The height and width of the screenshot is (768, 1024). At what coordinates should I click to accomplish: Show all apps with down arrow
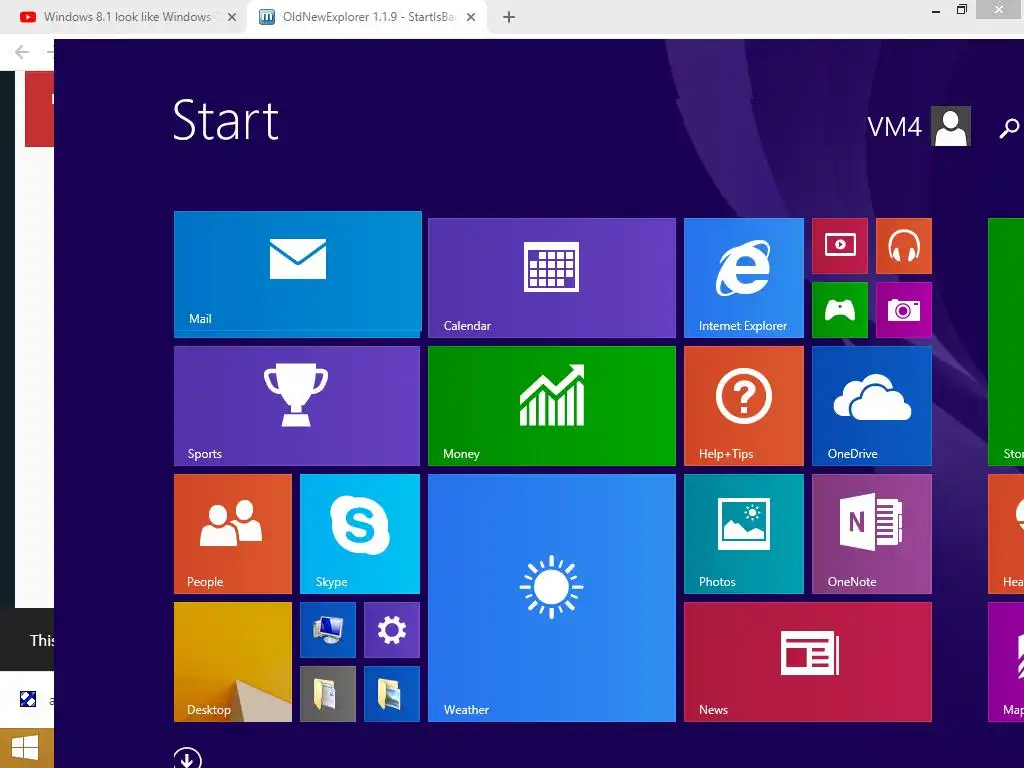coord(188,759)
